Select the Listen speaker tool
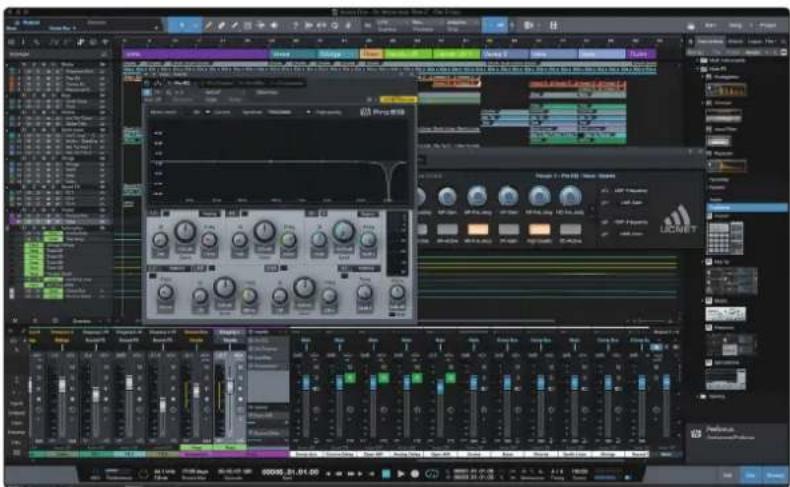Viewport: 790px width, 487px height. pos(274,25)
